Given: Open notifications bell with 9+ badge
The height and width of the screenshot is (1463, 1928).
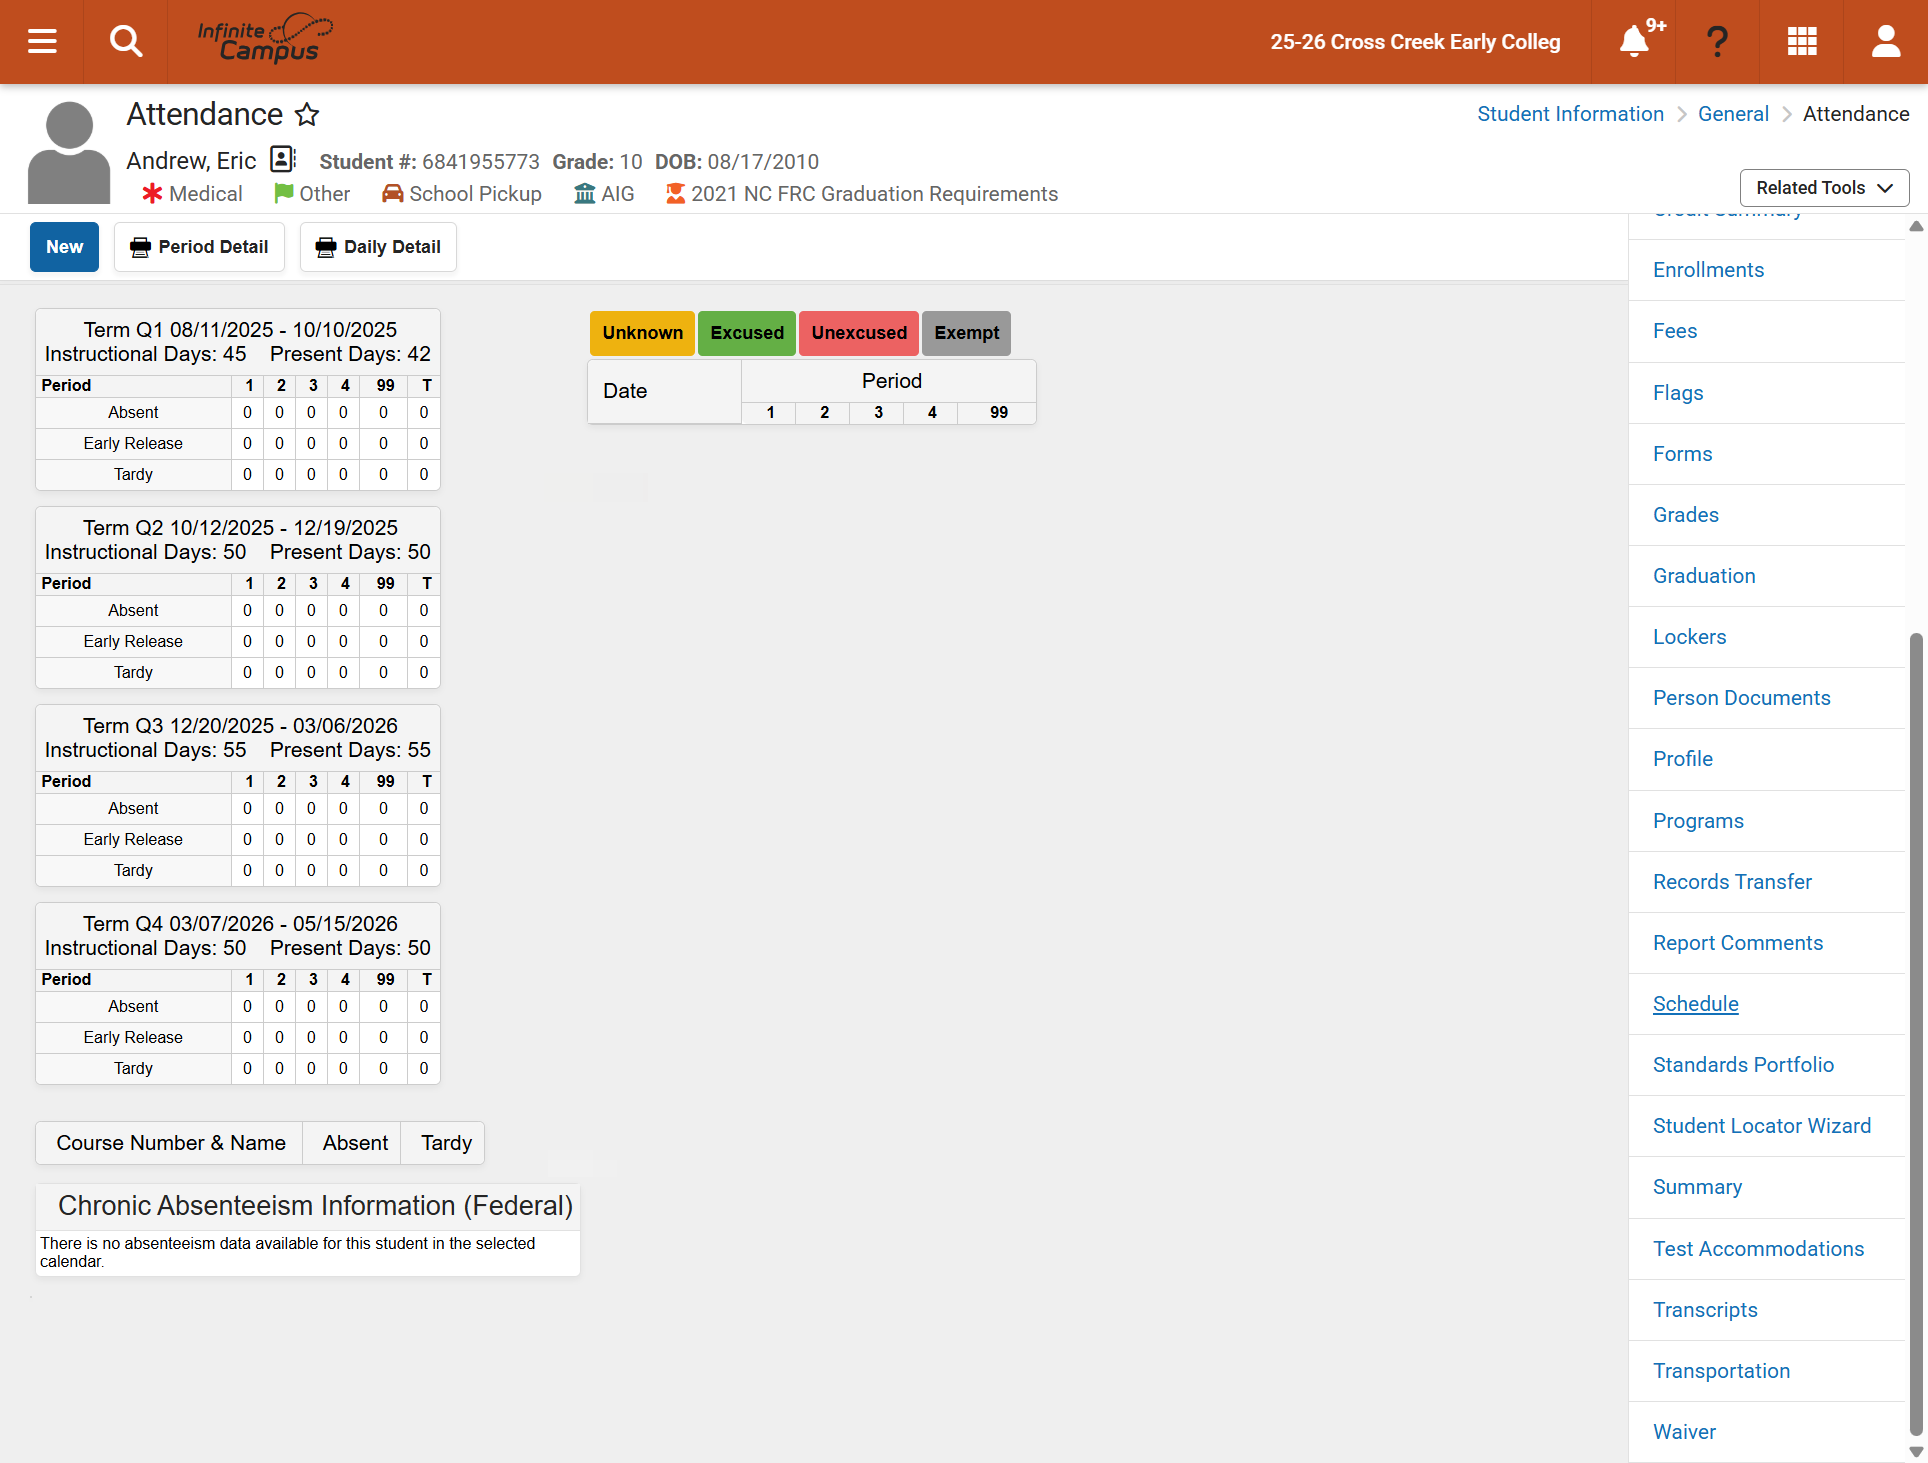Looking at the screenshot, I should 1637,40.
